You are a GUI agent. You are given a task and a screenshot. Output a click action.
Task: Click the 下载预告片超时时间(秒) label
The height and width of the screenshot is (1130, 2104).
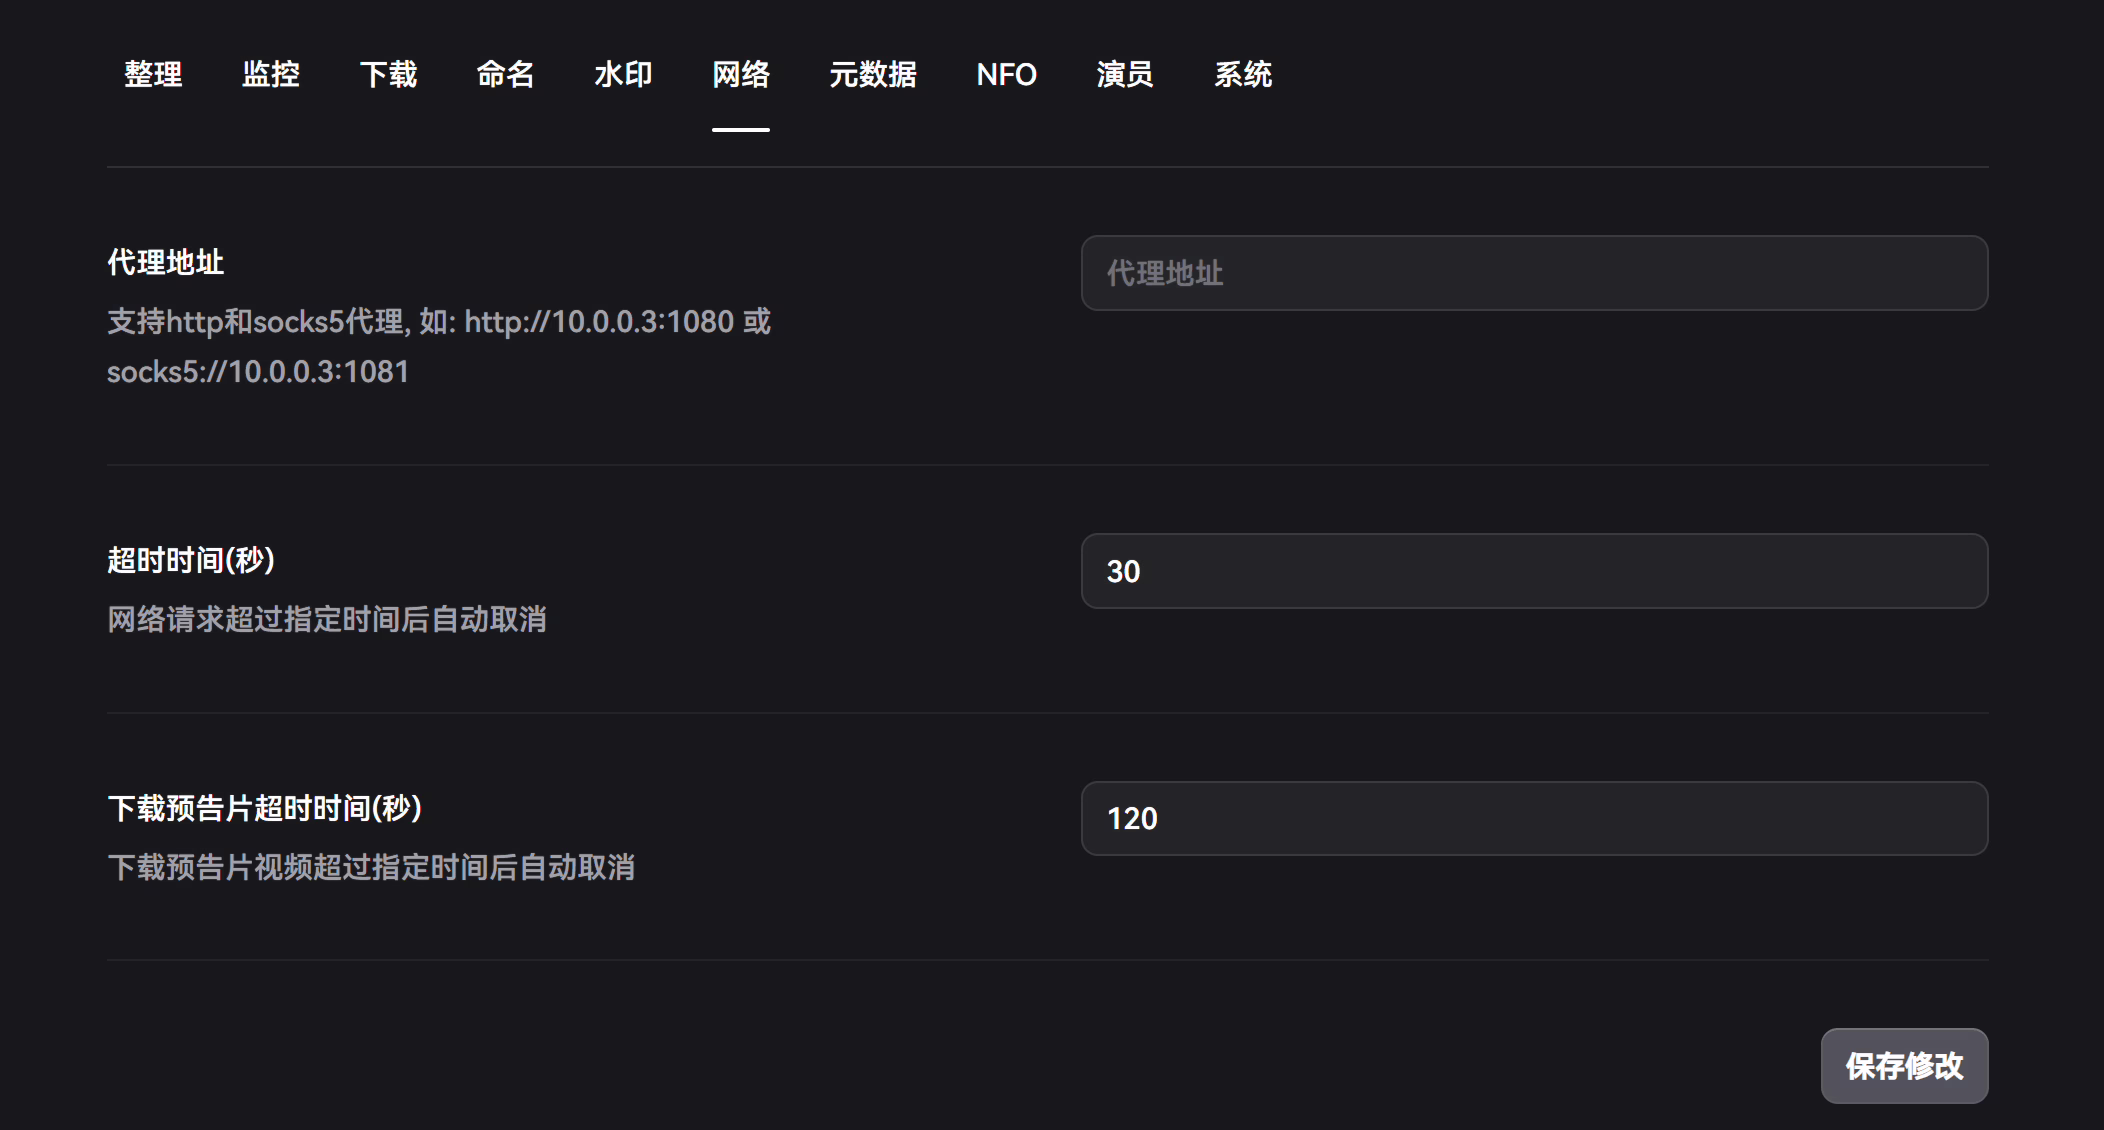(x=265, y=808)
